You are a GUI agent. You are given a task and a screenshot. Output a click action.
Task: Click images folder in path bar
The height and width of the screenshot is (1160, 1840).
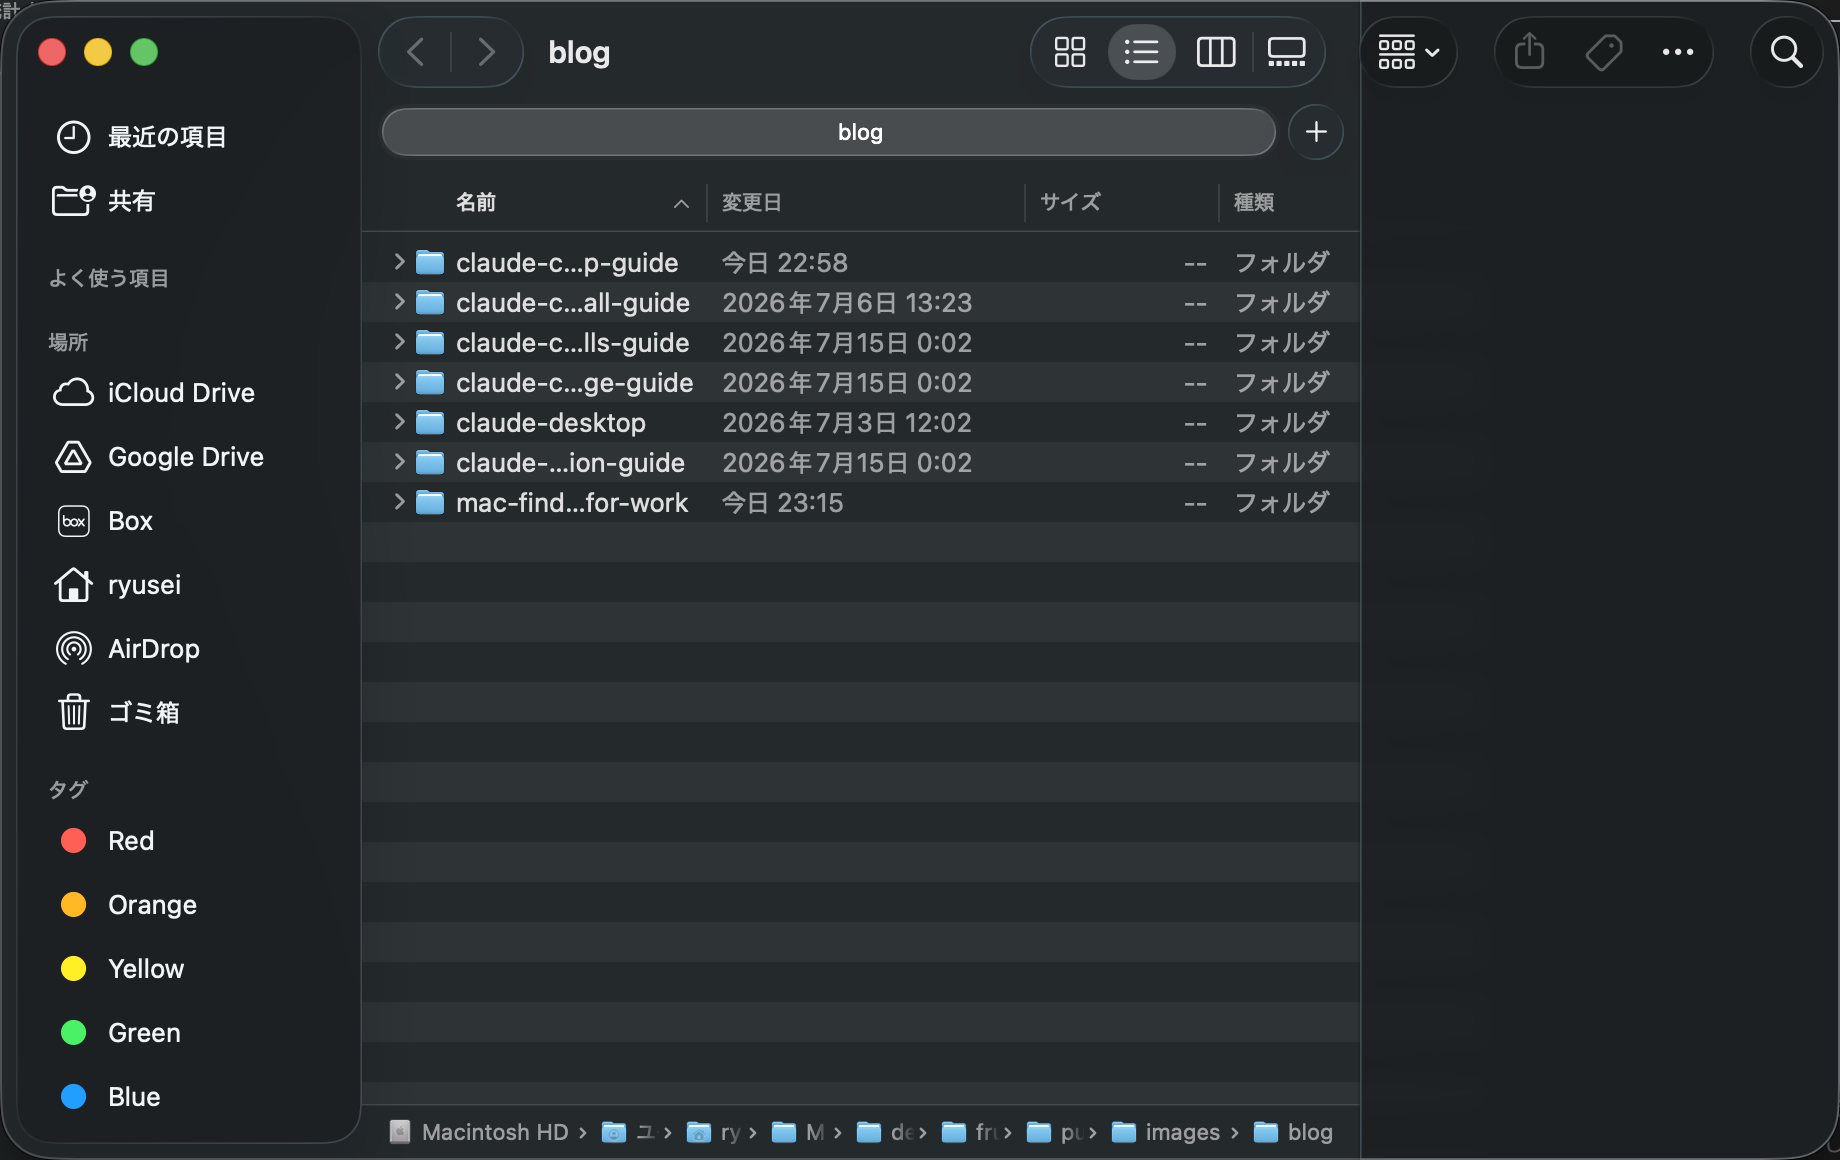pyautogui.click(x=1165, y=1132)
